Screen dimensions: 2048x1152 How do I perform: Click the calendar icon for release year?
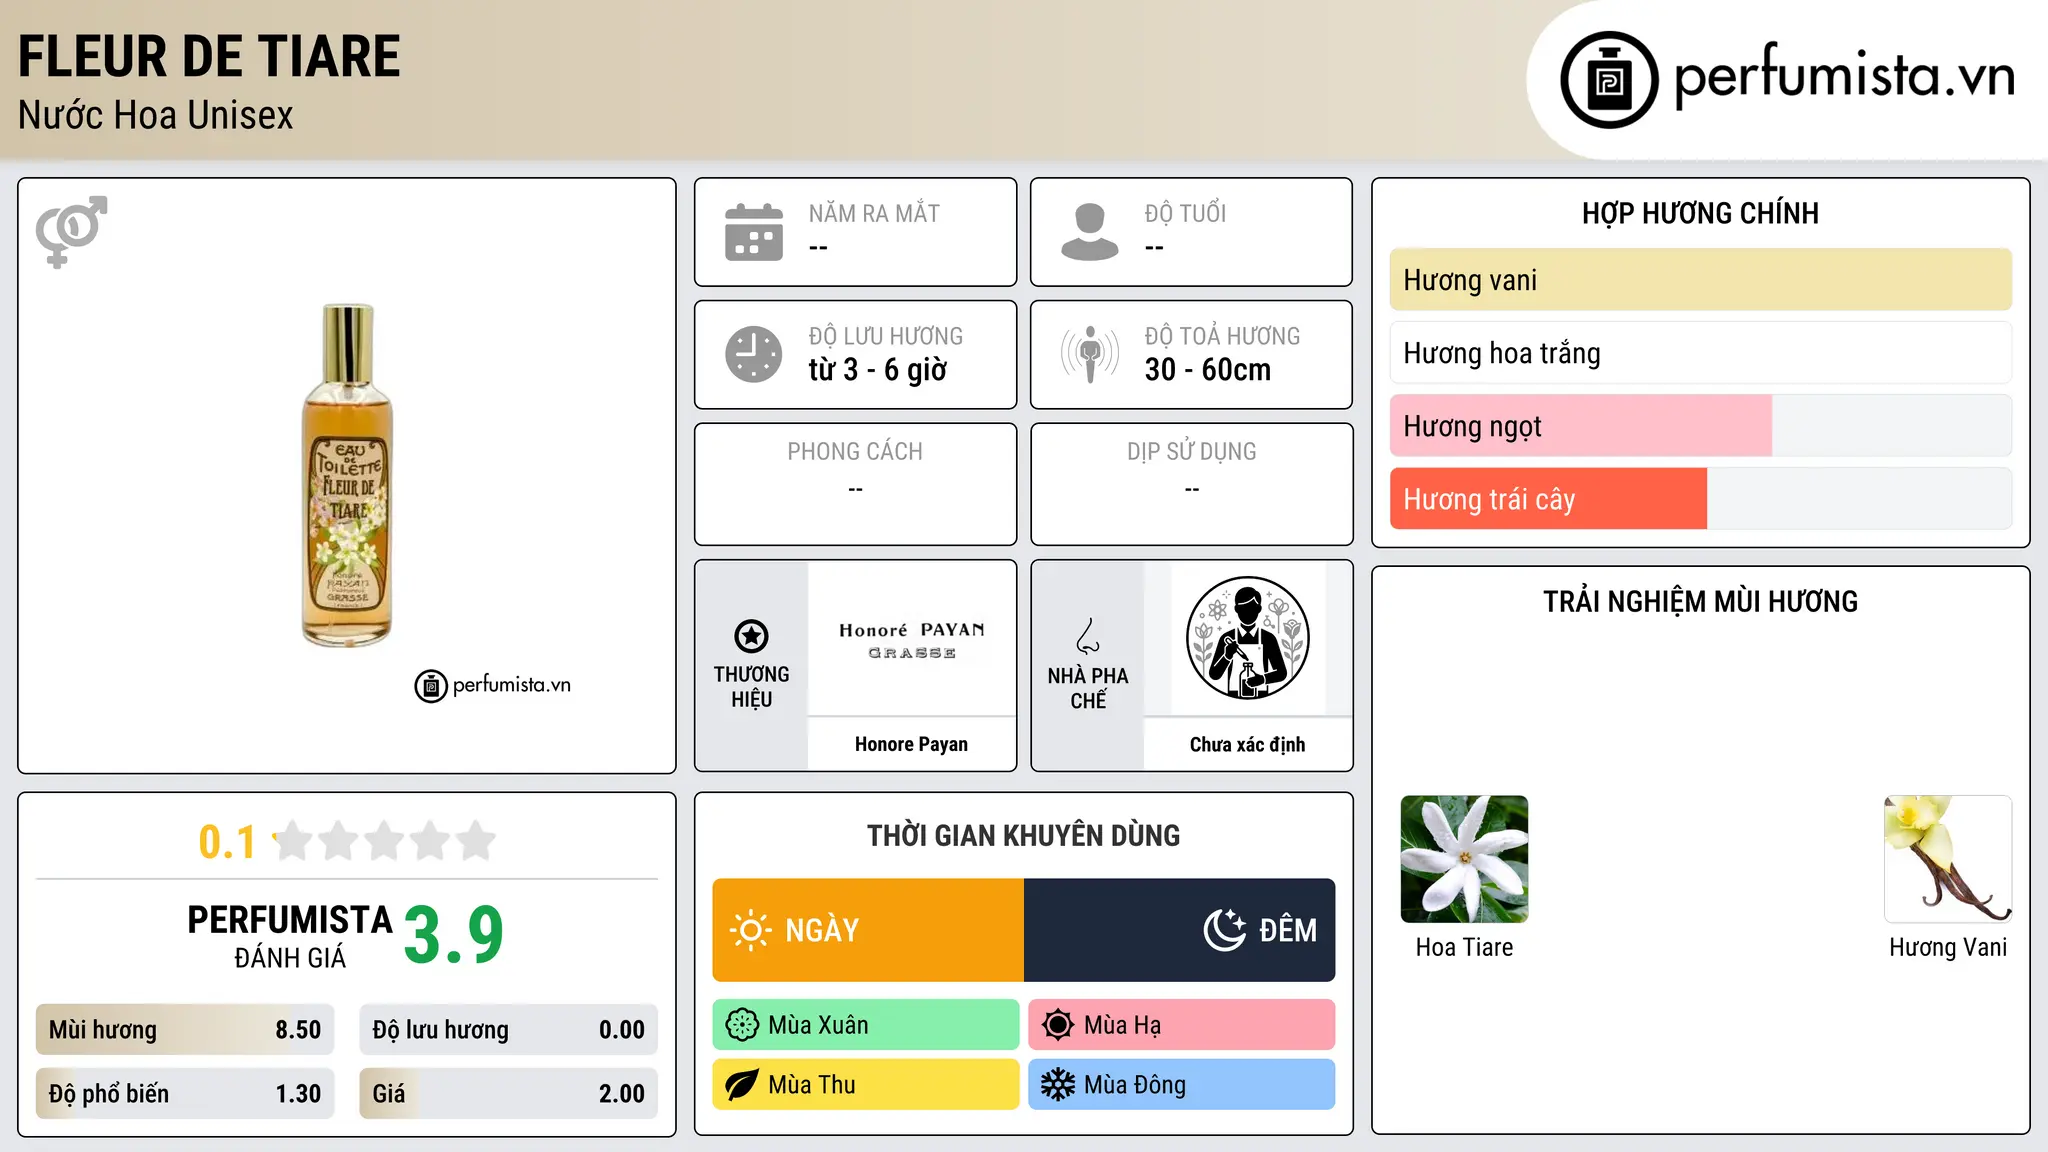coord(754,232)
